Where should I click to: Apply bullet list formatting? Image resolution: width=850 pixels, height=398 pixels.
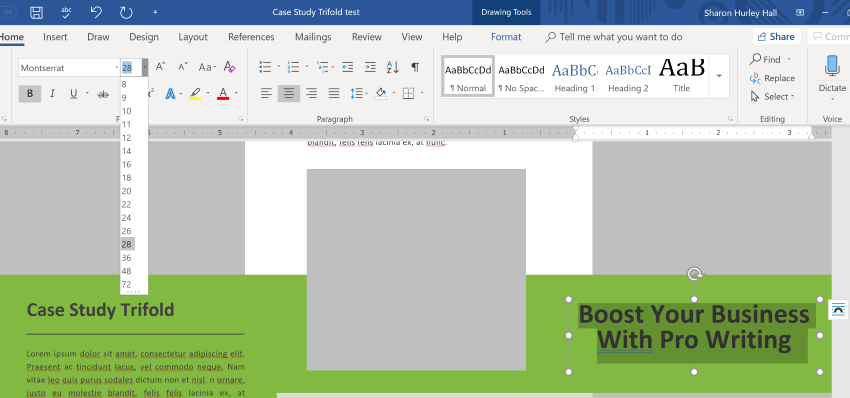tap(265, 67)
